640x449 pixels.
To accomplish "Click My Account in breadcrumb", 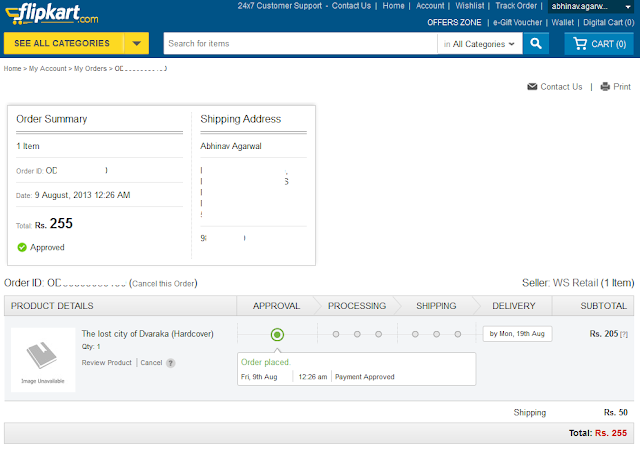I will 47,69.
